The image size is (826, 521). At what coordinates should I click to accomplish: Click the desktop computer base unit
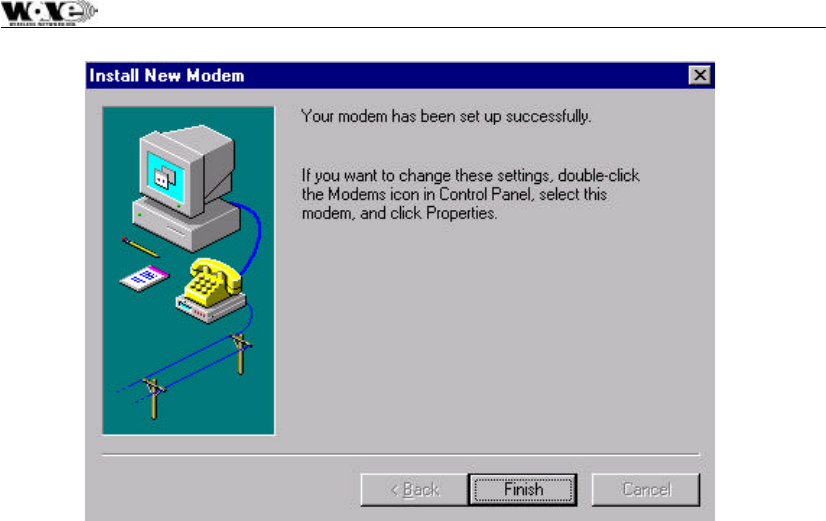point(185,225)
